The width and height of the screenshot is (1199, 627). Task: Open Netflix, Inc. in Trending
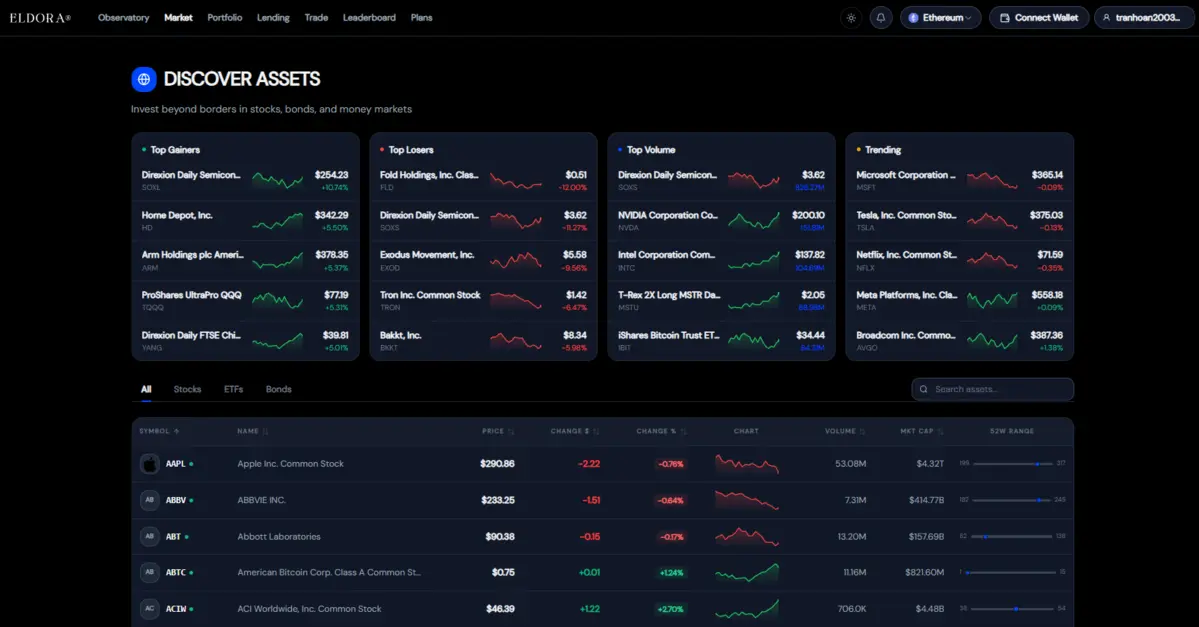[960, 261]
